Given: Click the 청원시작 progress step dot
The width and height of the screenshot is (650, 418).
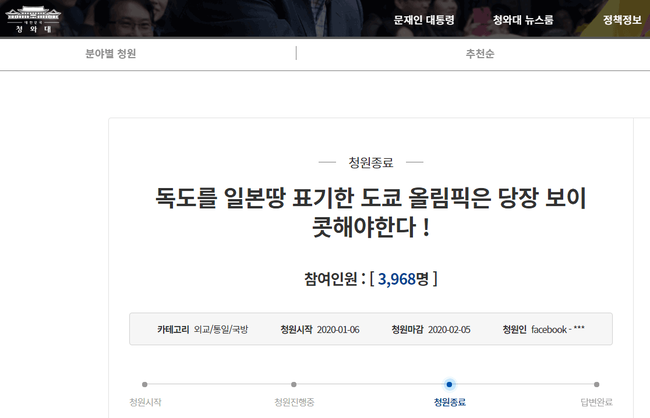Looking at the screenshot, I should pos(145,384).
